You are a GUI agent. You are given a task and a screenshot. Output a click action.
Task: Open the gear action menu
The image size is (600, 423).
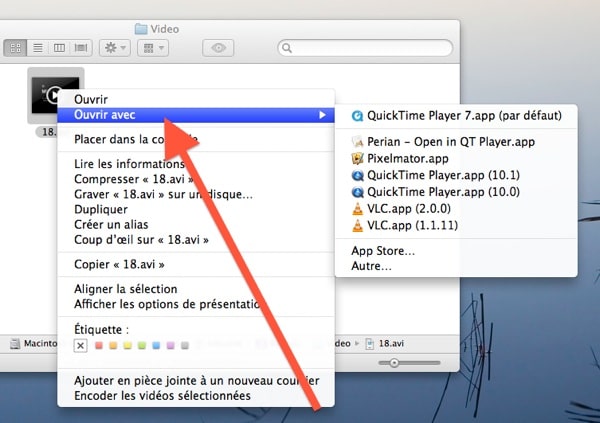click(115, 48)
